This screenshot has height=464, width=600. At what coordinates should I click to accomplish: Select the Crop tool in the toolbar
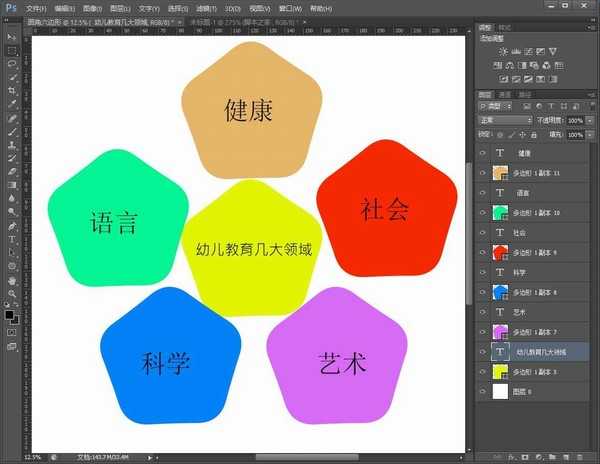pos(11,90)
